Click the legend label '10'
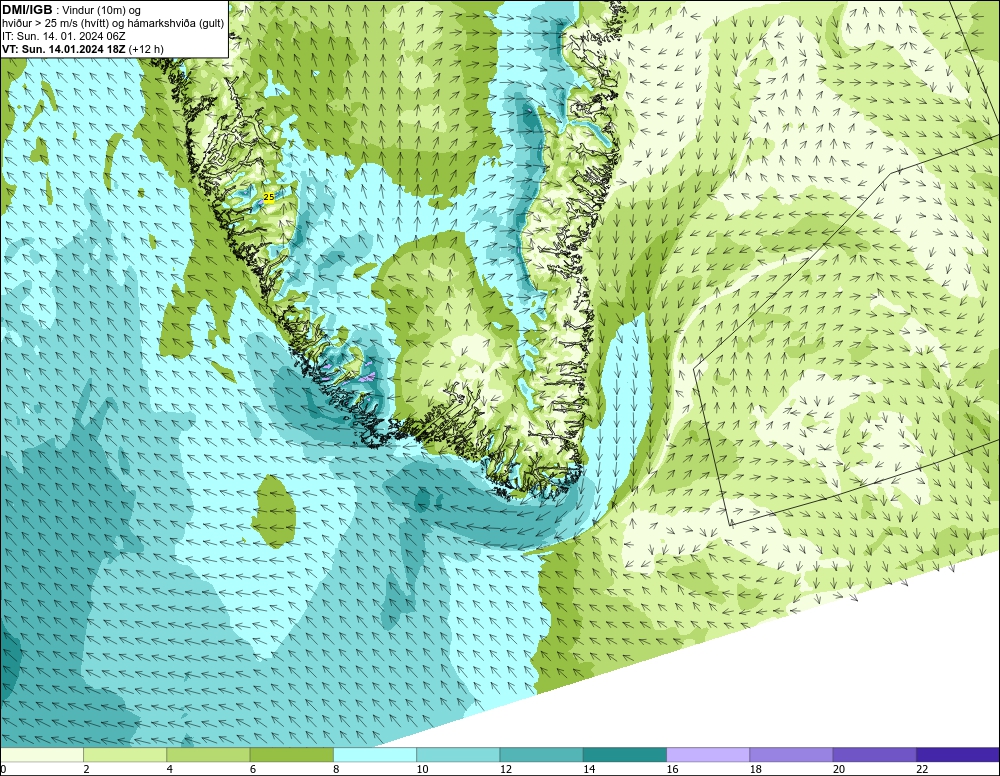The image size is (1000, 776). pyautogui.click(x=422, y=770)
